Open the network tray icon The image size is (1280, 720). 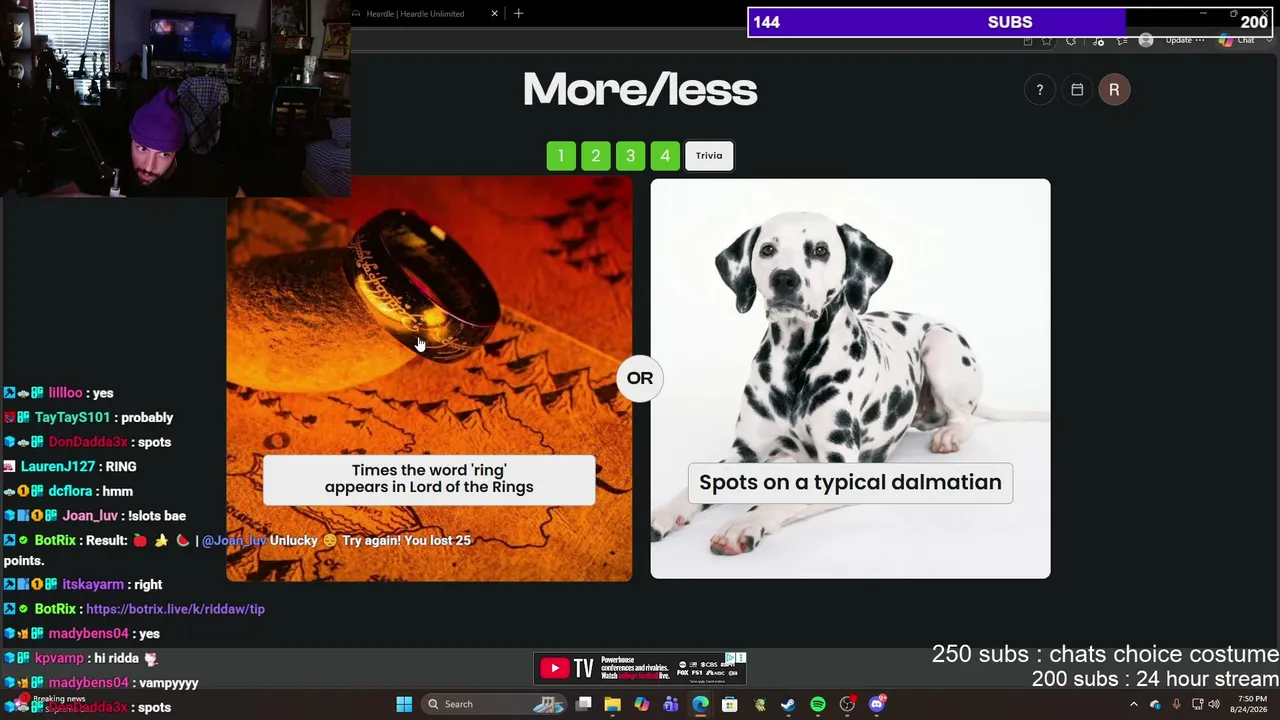click(x=1197, y=704)
